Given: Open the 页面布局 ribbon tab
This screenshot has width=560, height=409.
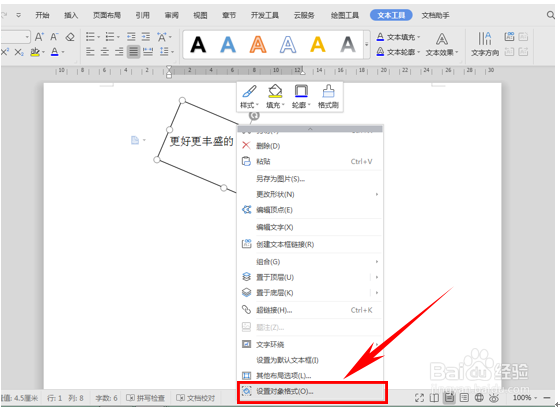Looking at the screenshot, I should tap(107, 15).
